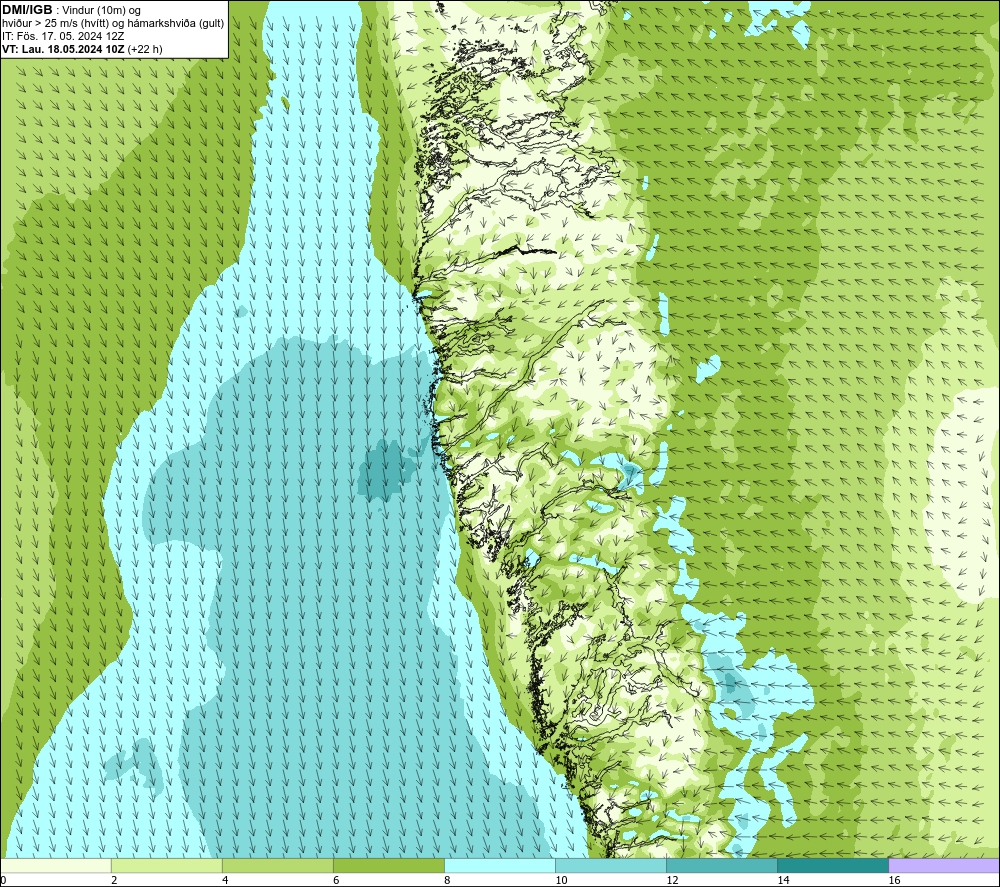The height and width of the screenshot is (887, 1000).
Task: Click the scale label '8'
Action: coord(447,881)
